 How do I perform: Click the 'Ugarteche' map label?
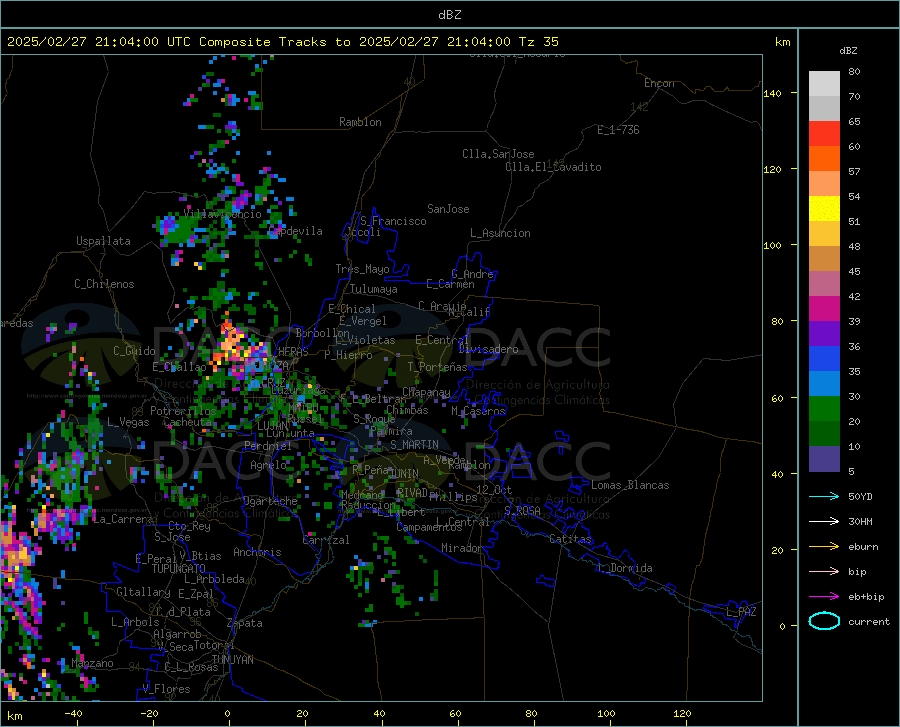pyautogui.click(x=270, y=501)
